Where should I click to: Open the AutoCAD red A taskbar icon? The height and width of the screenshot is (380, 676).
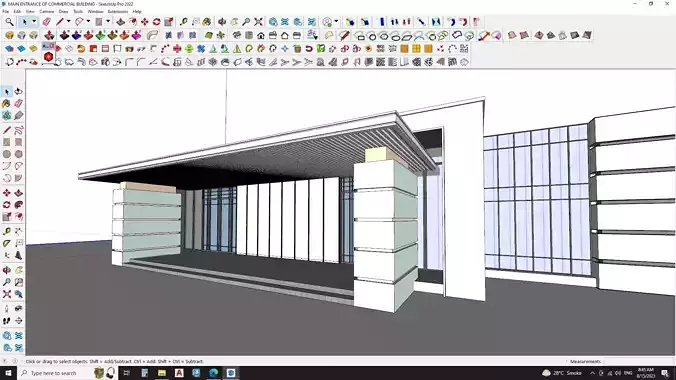click(x=179, y=373)
